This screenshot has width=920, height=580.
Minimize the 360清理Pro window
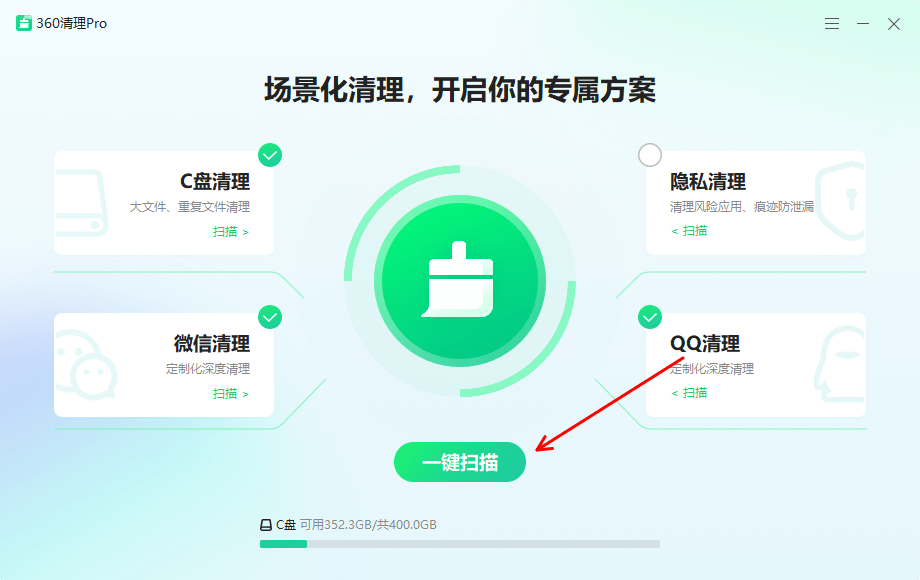[862, 23]
